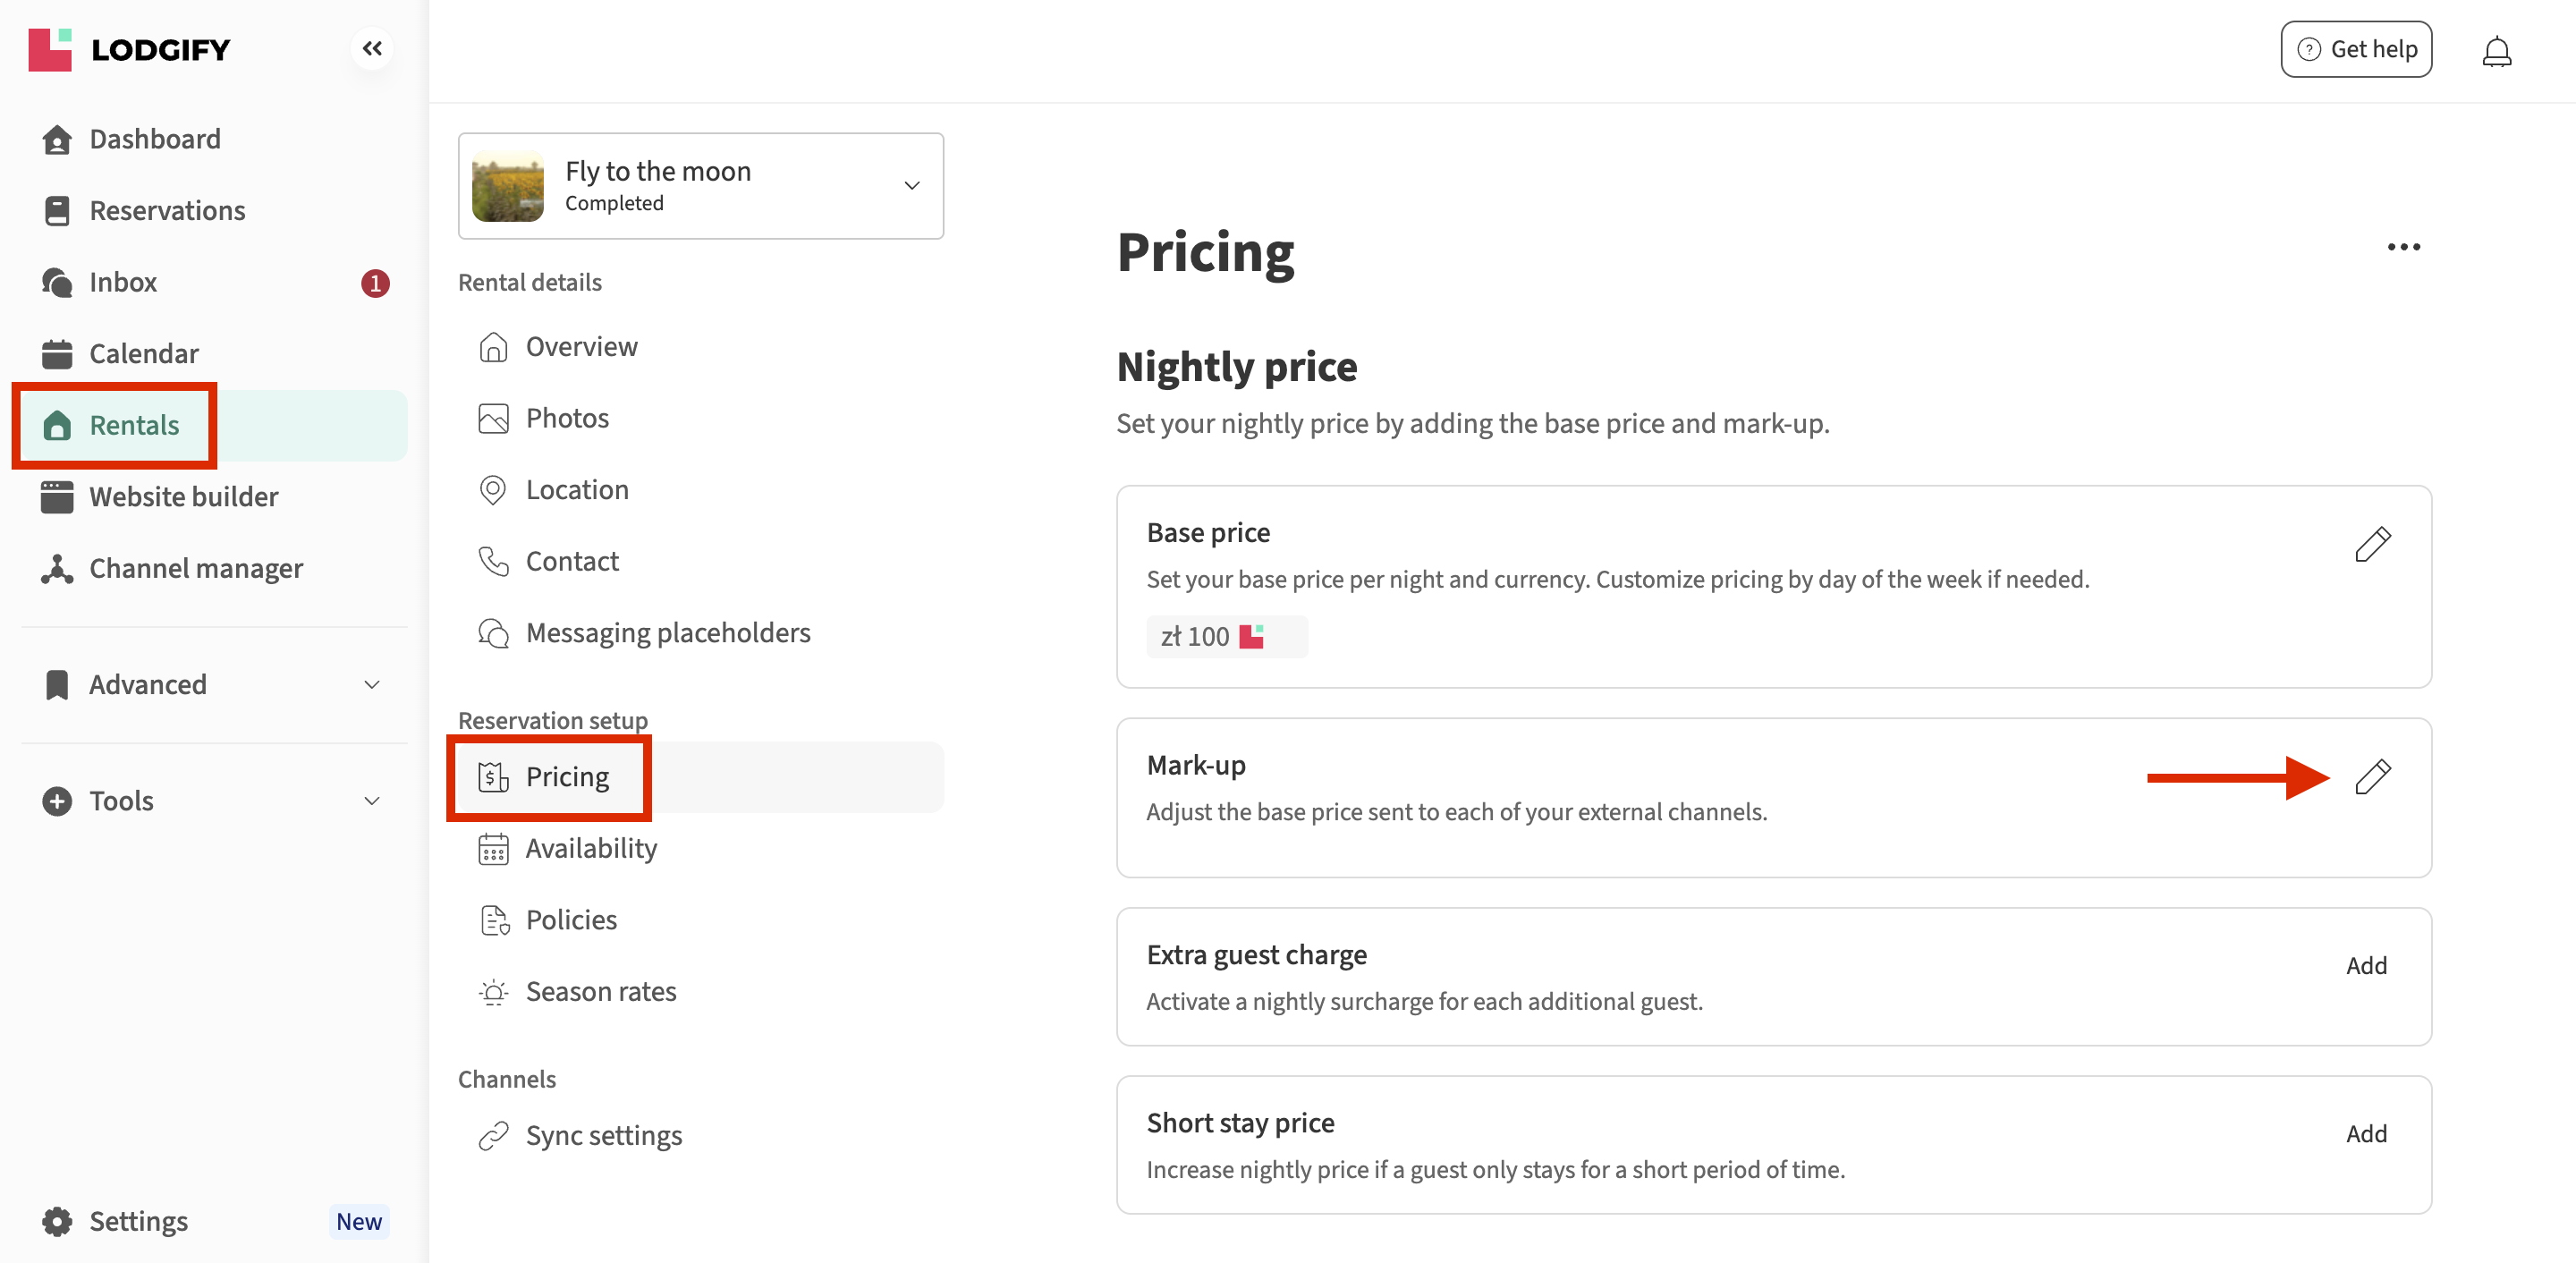Click the Lodgify logo
This screenshot has height=1263, width=2576.
130,49
